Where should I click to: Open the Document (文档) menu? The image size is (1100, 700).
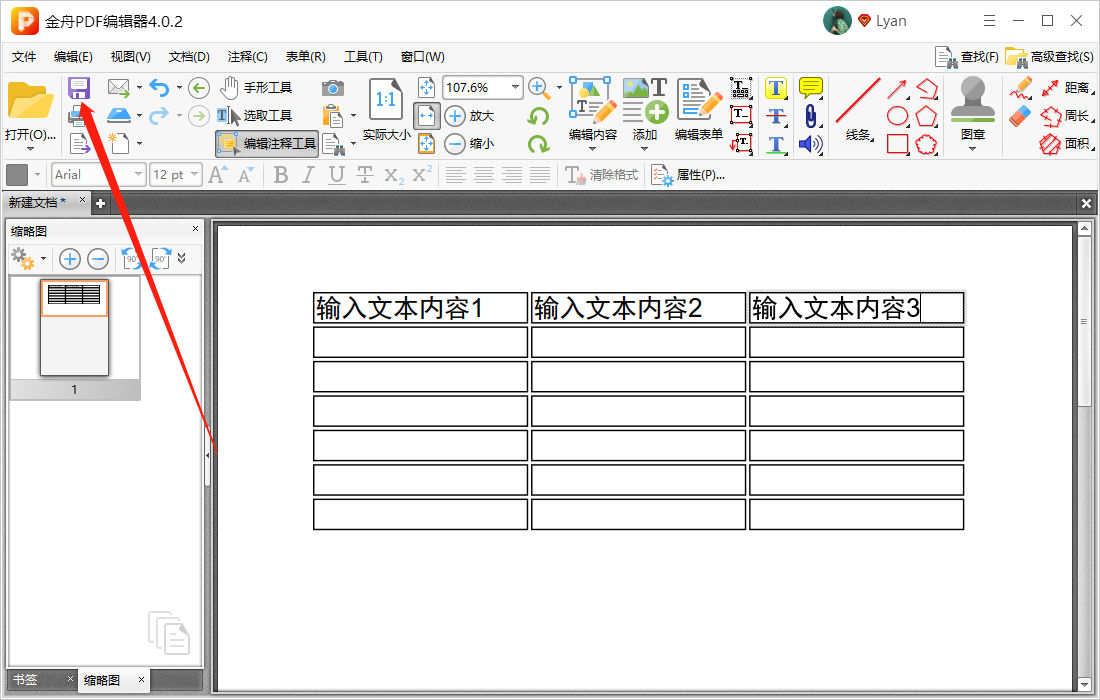(189, 57)
